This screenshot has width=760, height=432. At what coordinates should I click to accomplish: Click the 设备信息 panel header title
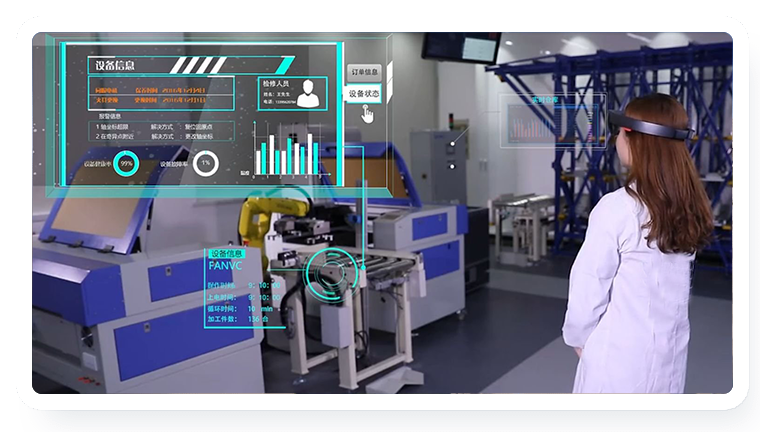point(117,66)
